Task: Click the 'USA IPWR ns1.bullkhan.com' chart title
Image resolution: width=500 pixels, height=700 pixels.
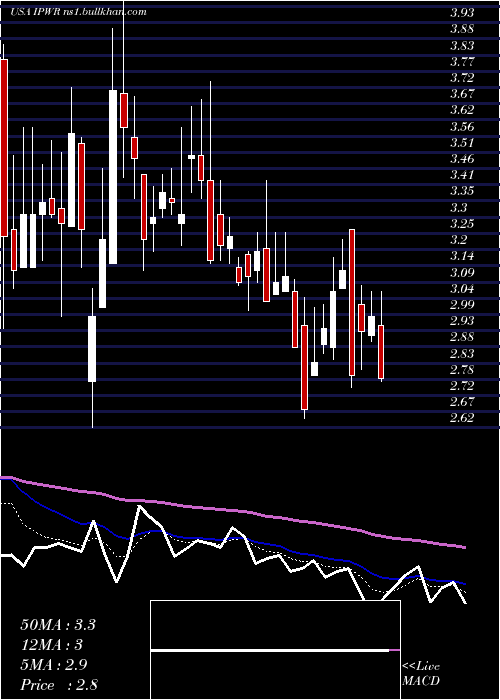Action: pos(78,12)
